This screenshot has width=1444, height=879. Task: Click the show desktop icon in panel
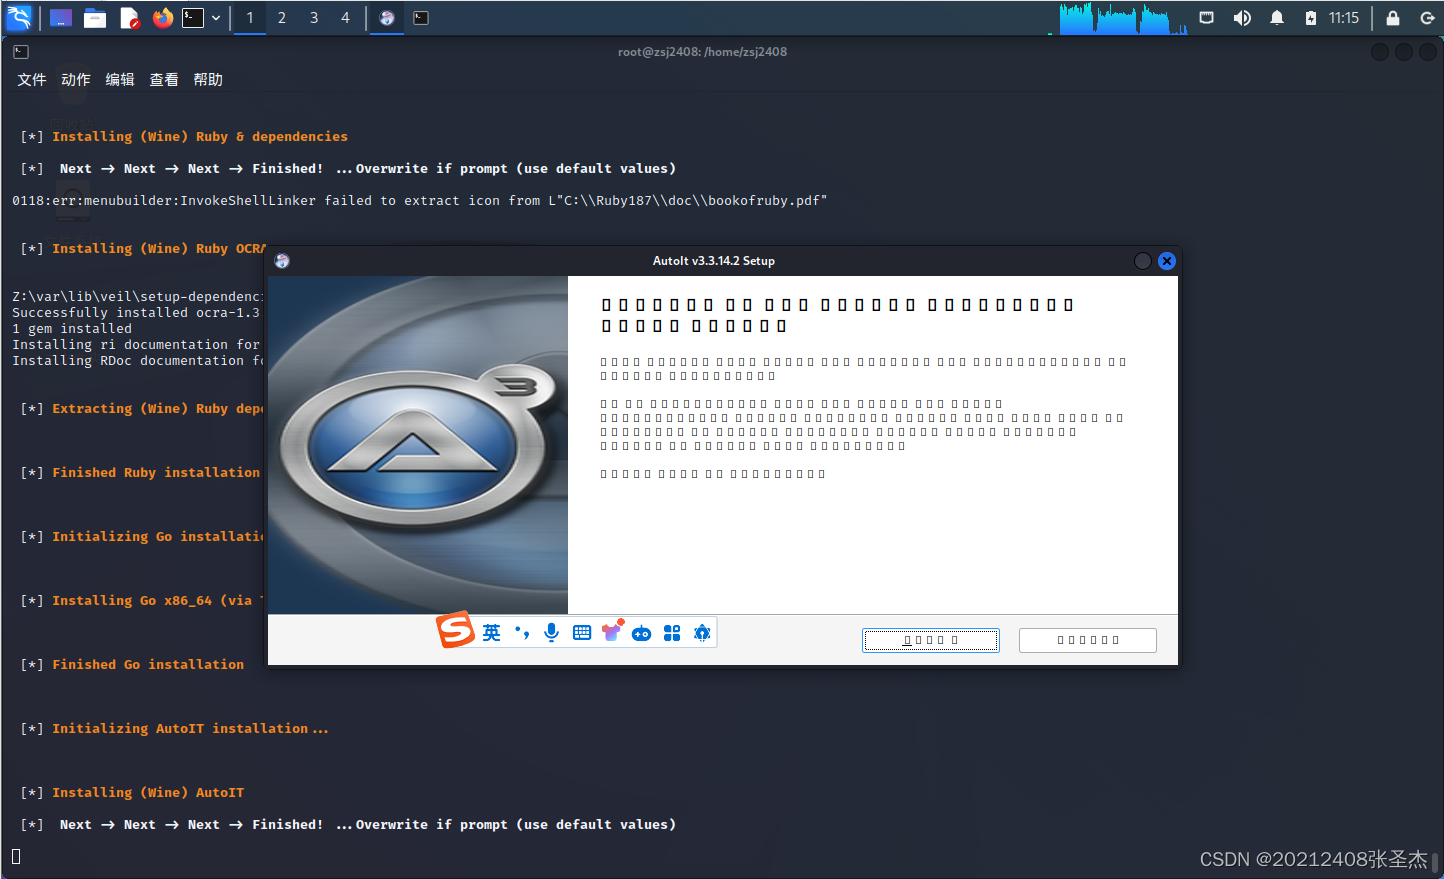click(61, 18)
